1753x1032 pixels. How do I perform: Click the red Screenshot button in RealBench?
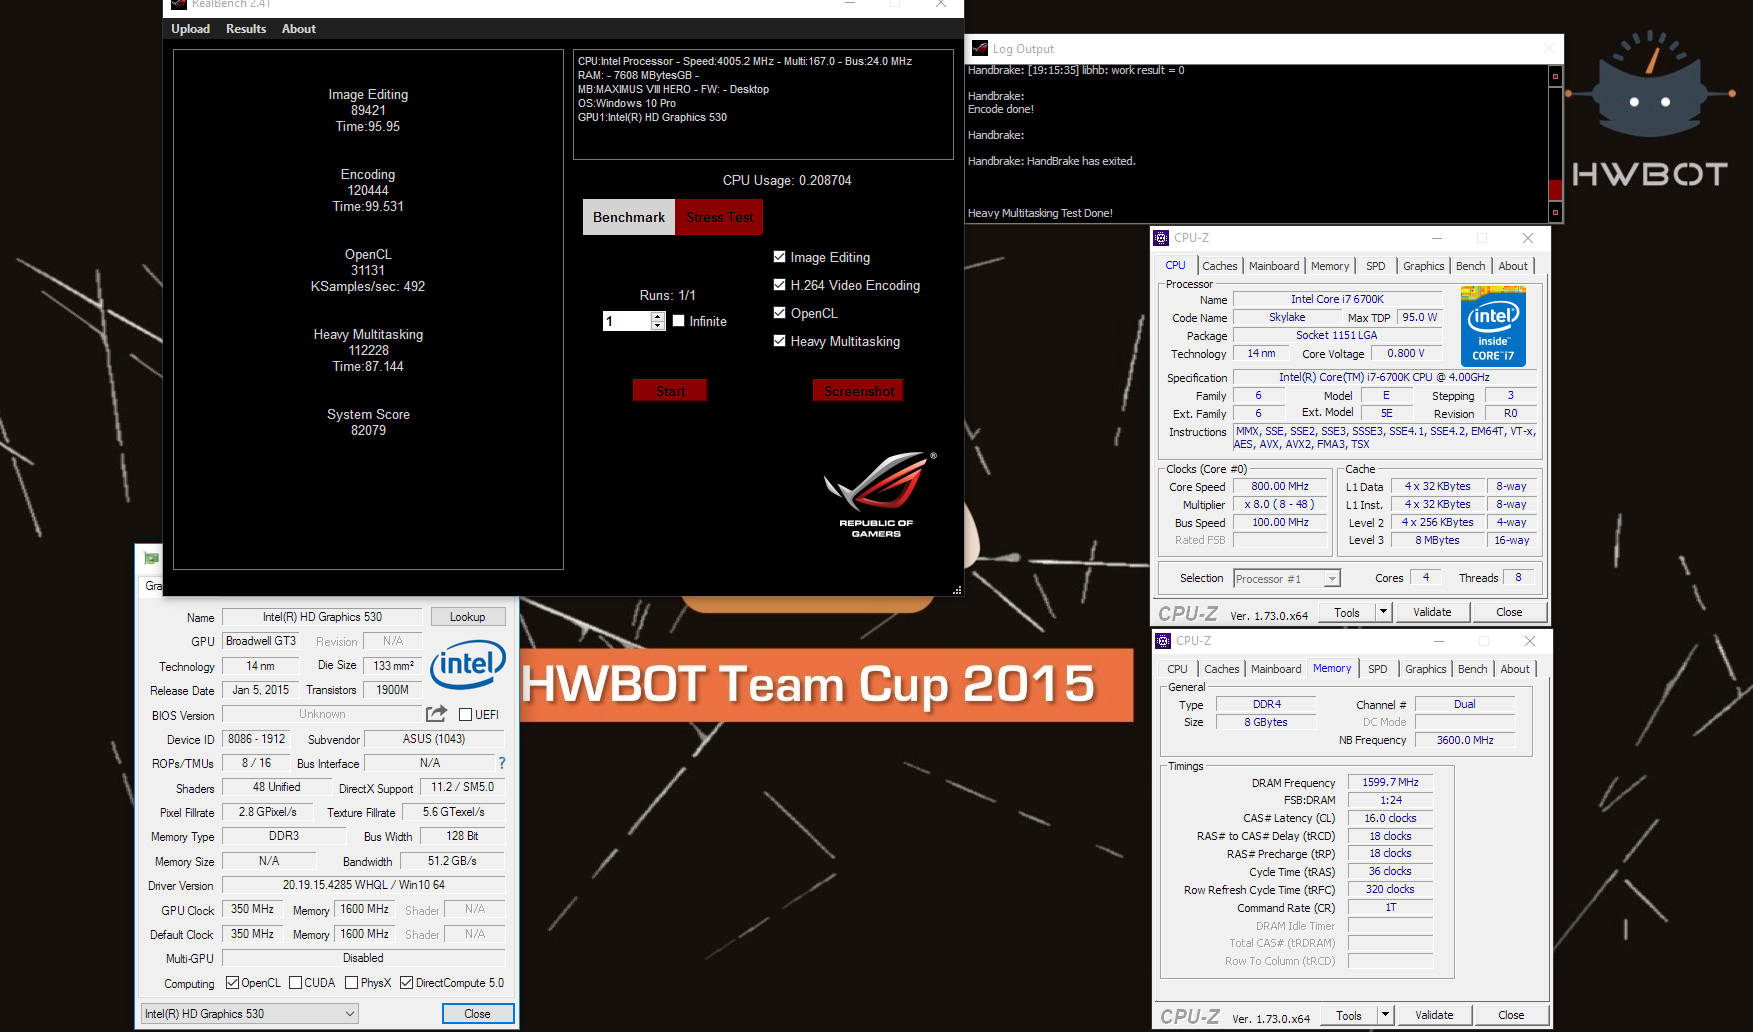click(858, 391)
